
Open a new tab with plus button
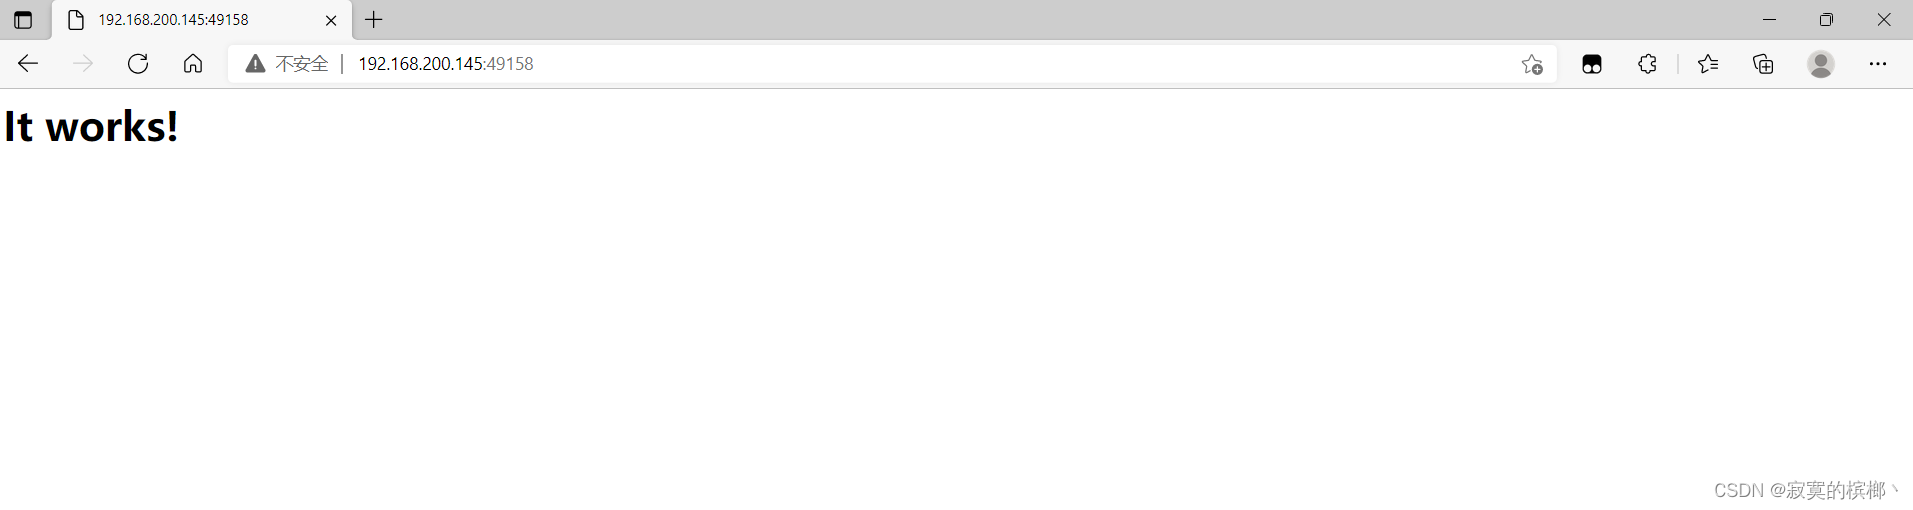[x=374, y=19]
